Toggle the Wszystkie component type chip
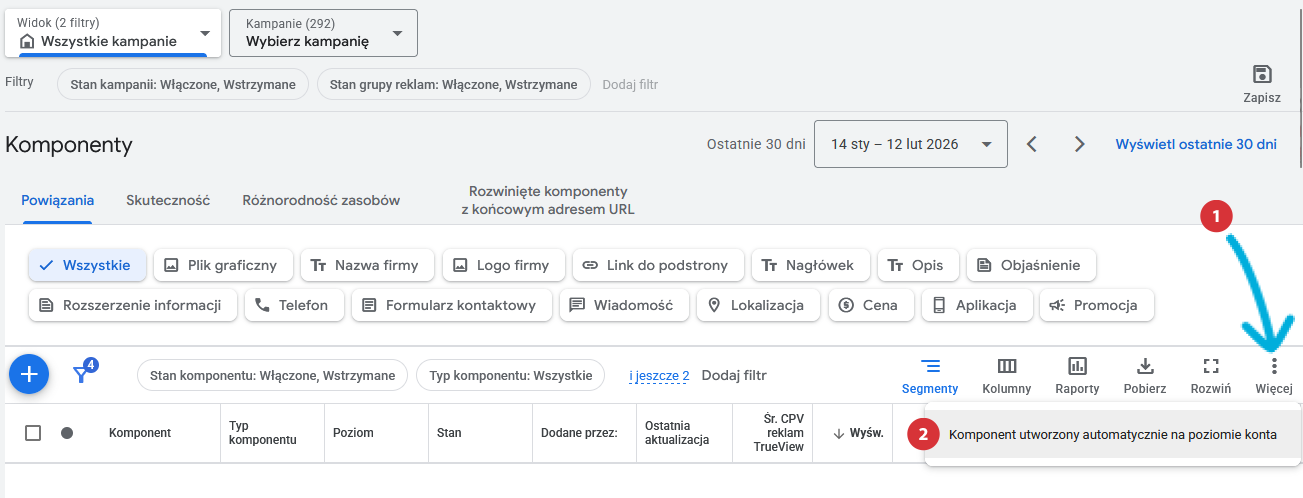Image resolution: width=1303 pixels, height=498 pixels. (87, 265)
